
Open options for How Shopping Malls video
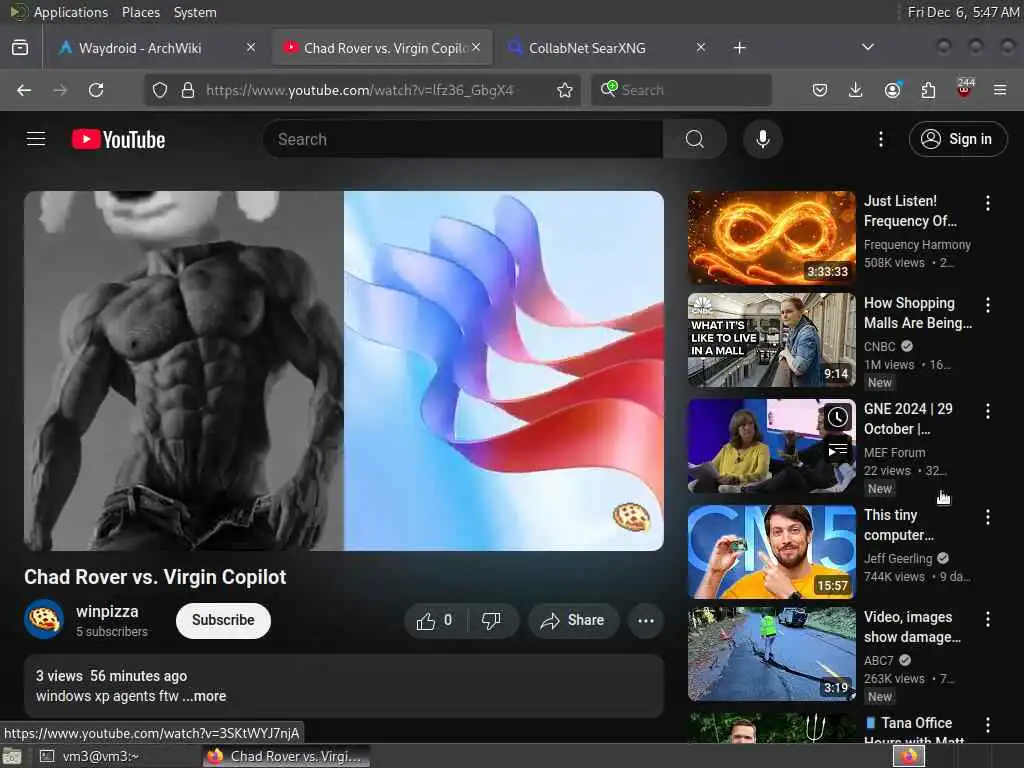(987, 305)
